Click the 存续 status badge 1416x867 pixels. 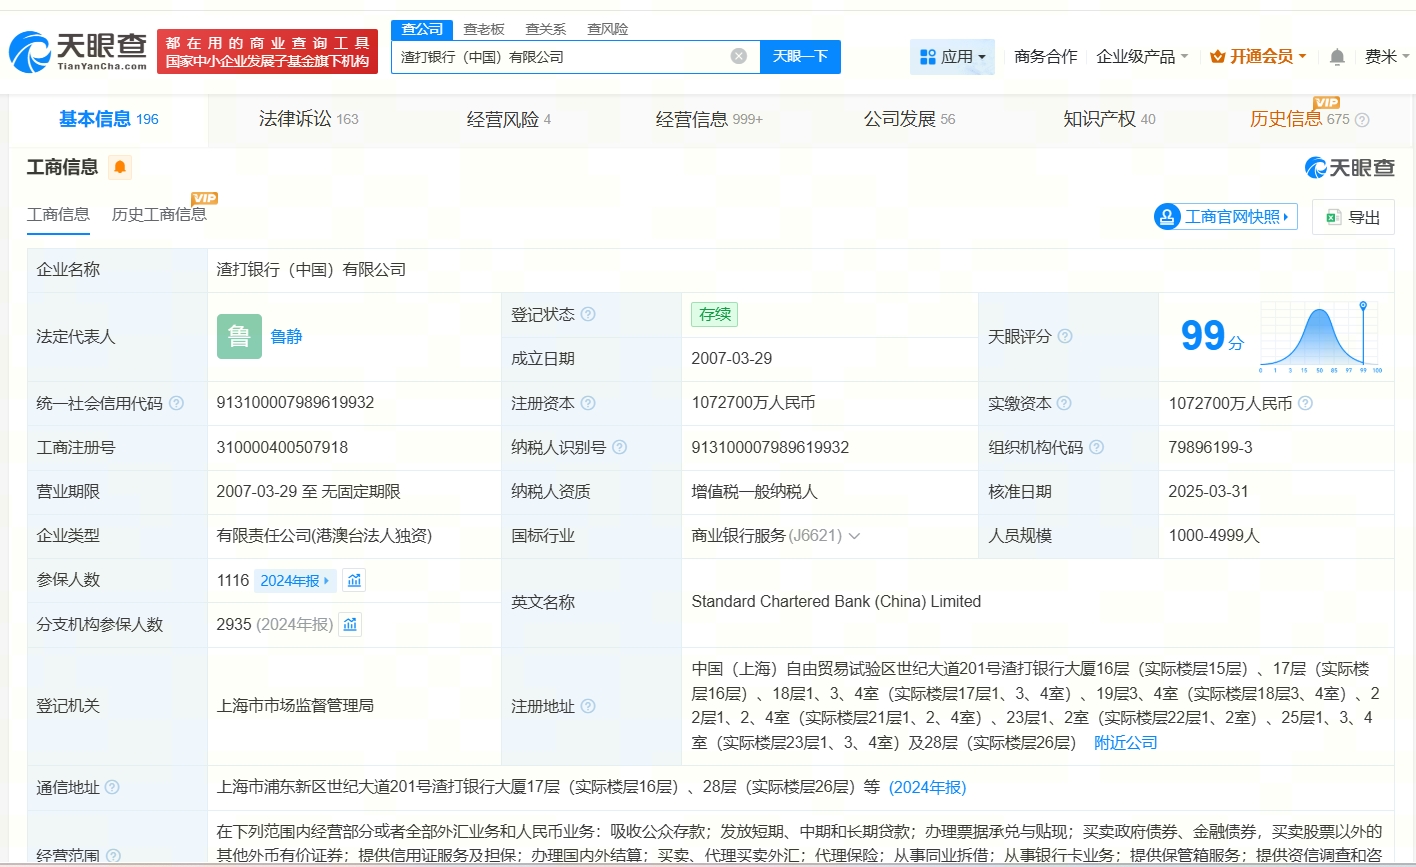click(715, 314)
